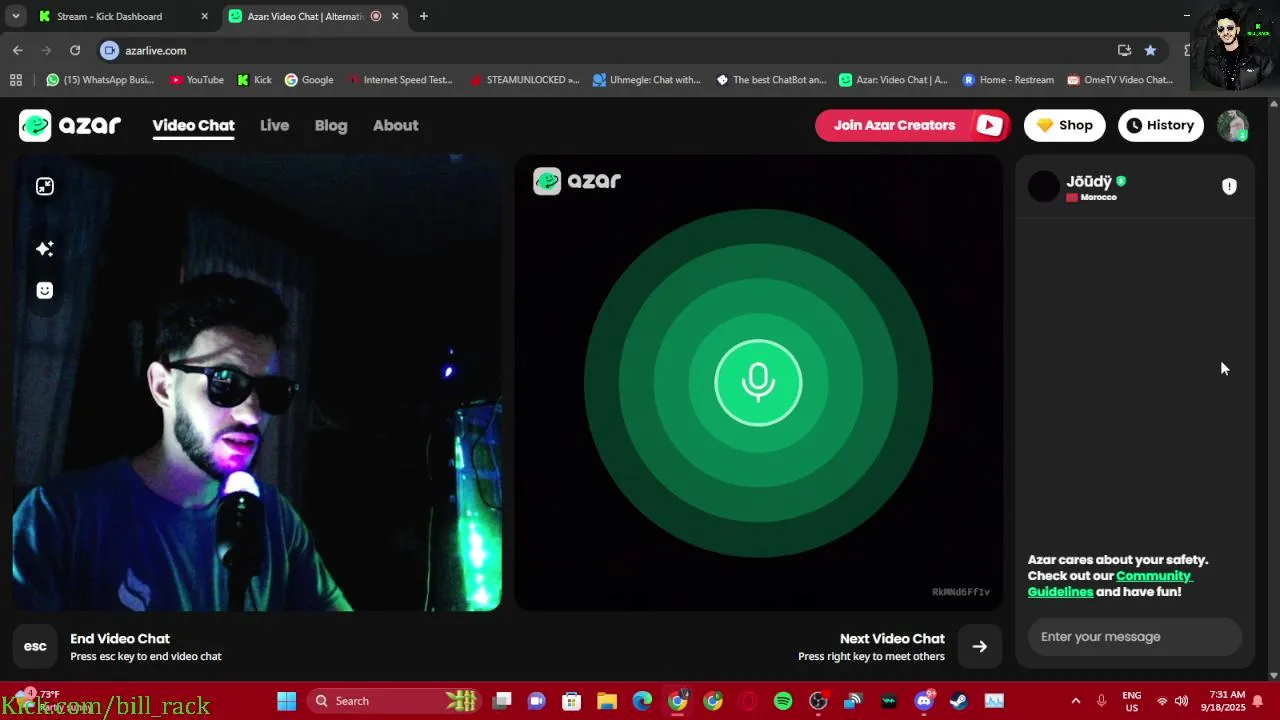Launch Microsoft Edge from taskbar
The image size is (1280, 720).
click(642, 701)
